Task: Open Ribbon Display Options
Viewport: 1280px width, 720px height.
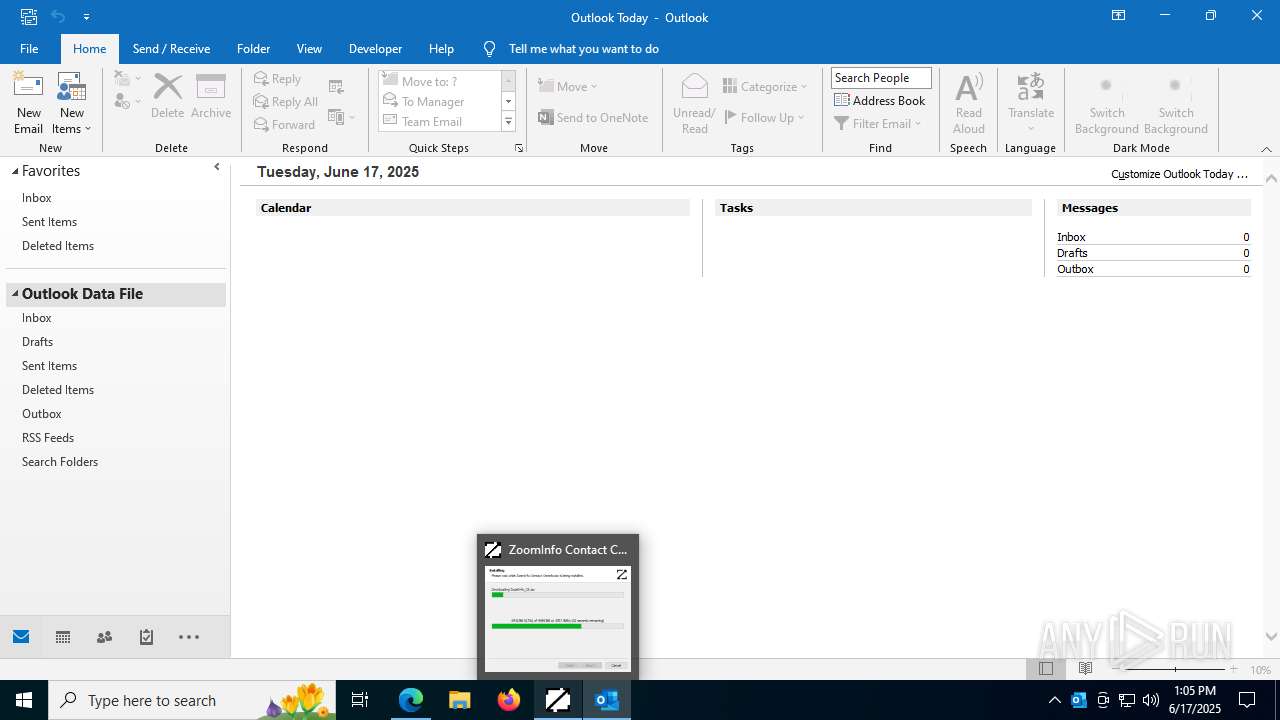Action: click(1118, 16)
